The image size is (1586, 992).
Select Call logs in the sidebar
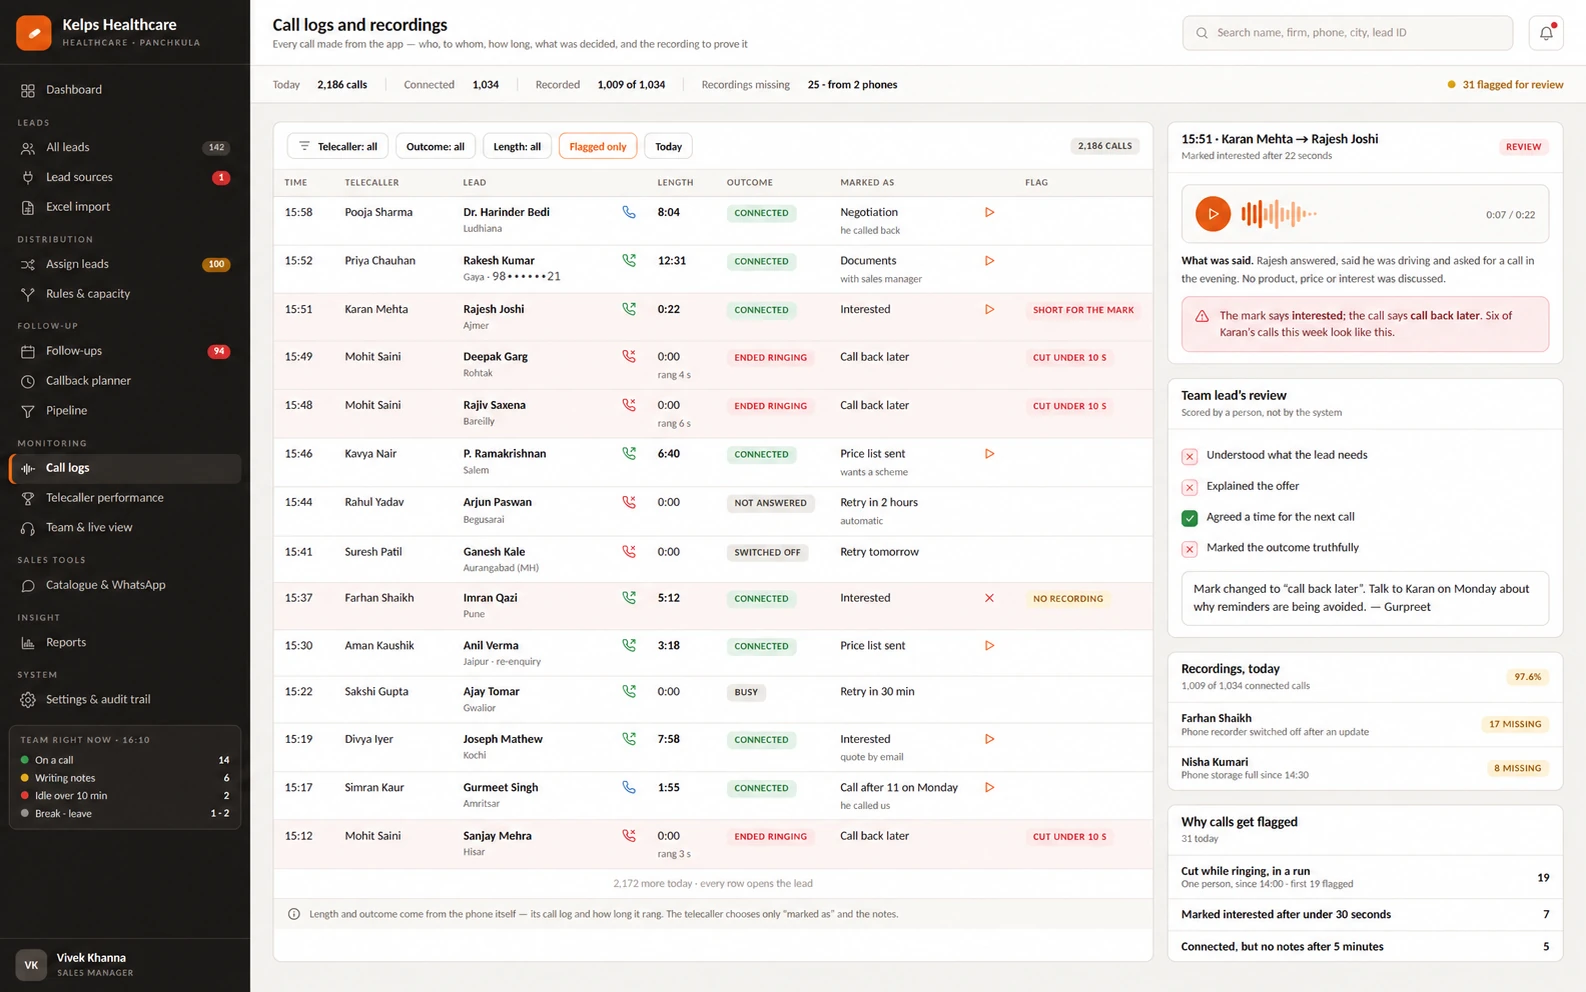coord(125,468)
